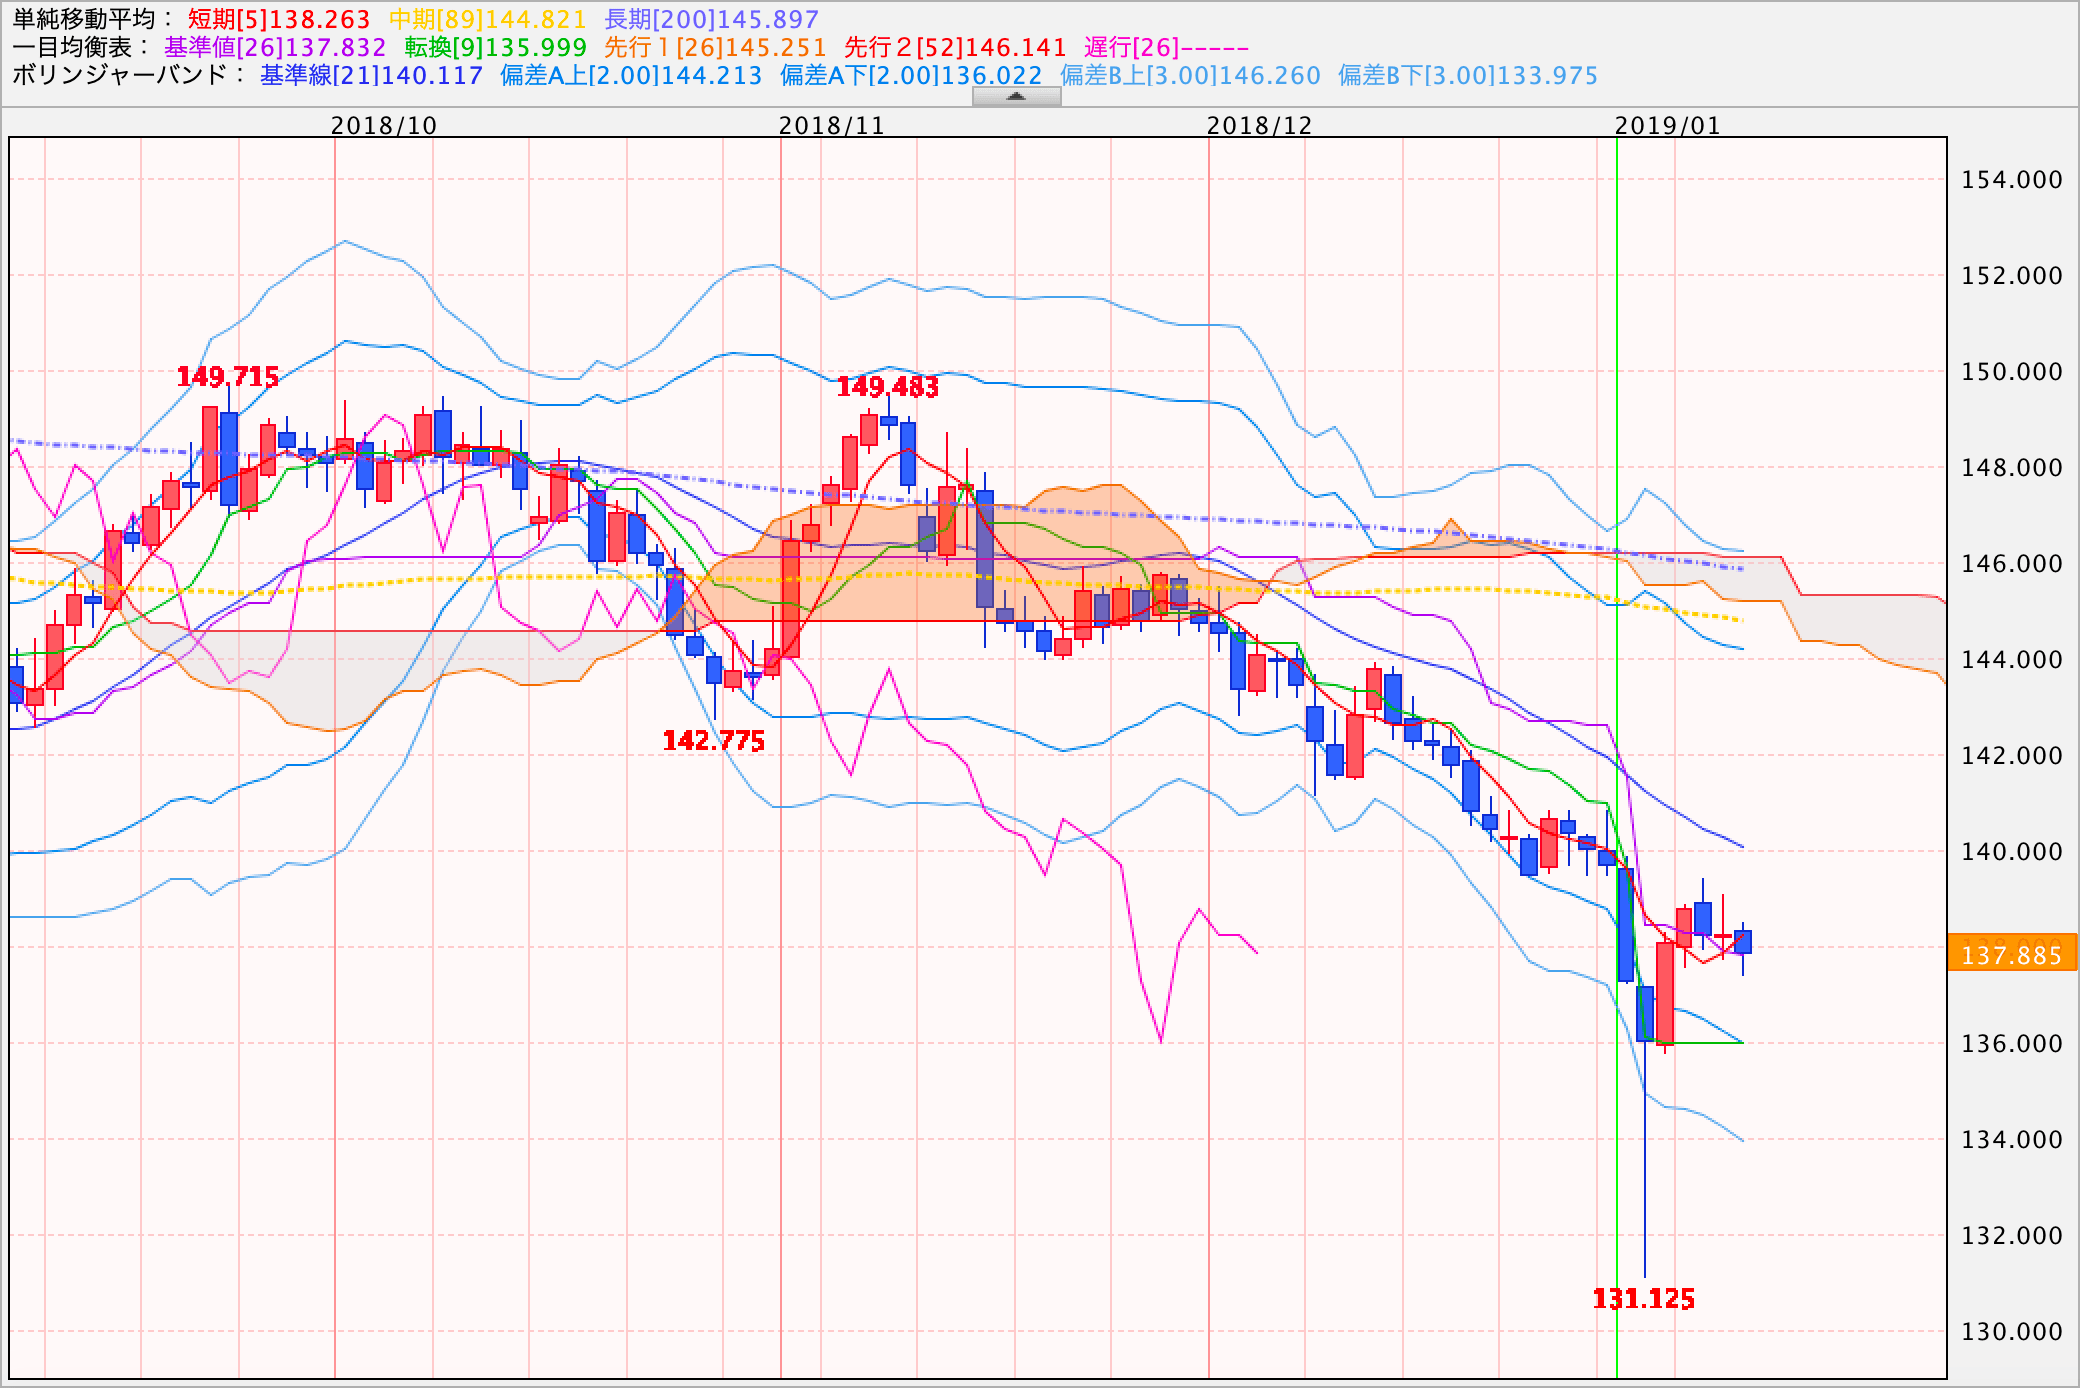The width and height of the screenshot is (2080, 1388).
Task: Select the 先行2[52] 146.141 legend entry
Action: [955, 48]
